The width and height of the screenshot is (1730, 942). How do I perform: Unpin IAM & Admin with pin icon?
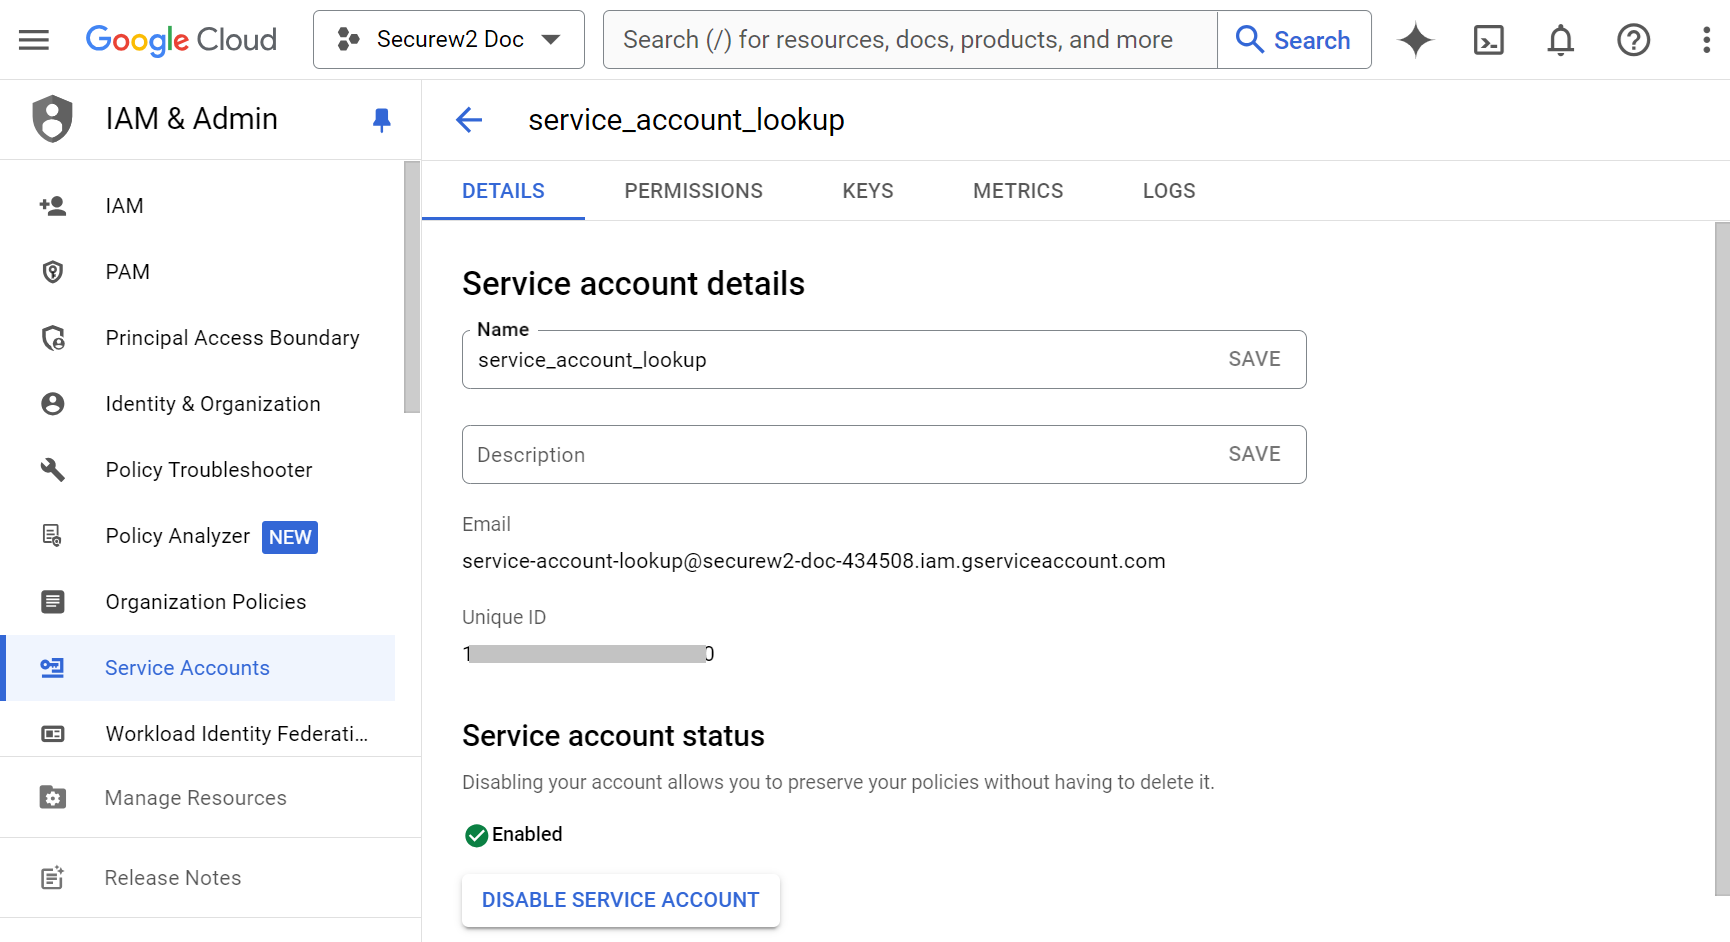coord(381,120)
